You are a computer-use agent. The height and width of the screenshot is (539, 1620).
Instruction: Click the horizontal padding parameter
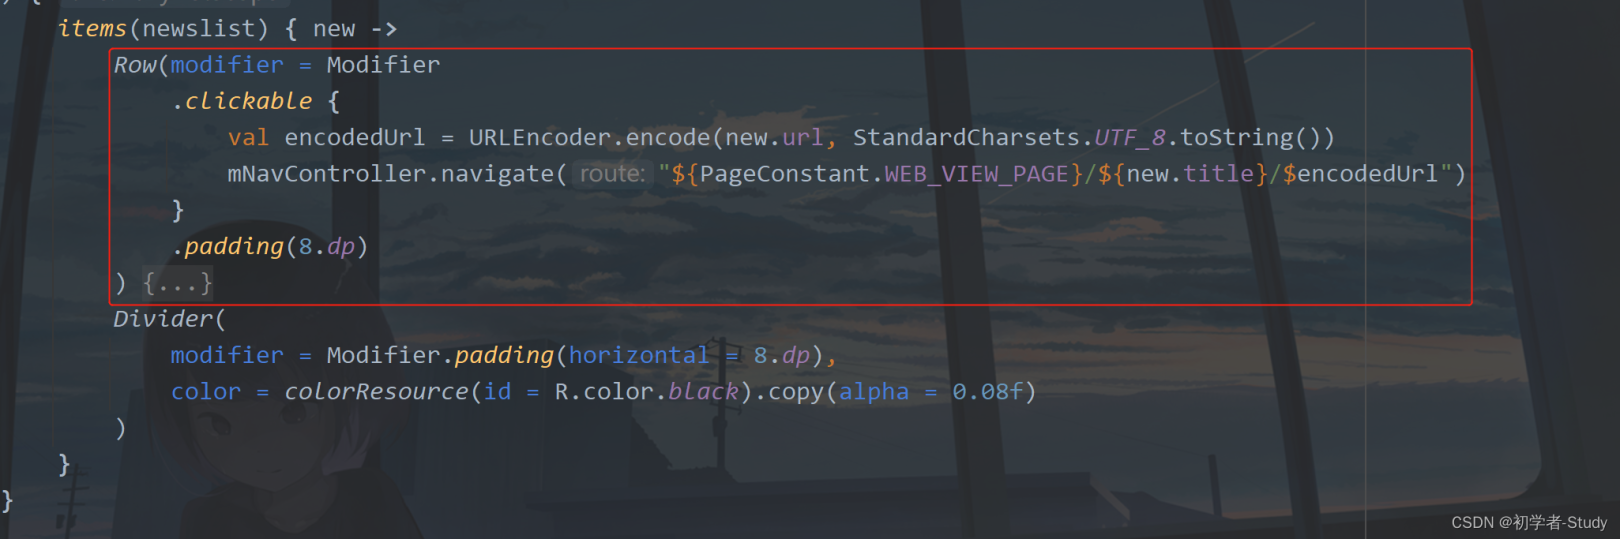coord(639,355)
